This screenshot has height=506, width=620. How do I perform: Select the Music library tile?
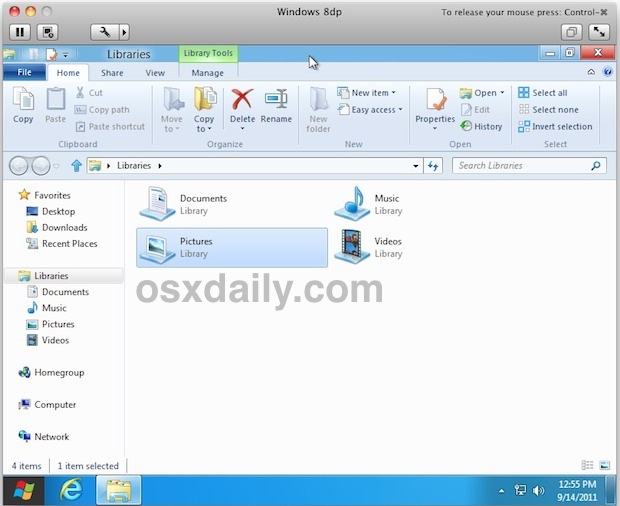pos(426,205)
